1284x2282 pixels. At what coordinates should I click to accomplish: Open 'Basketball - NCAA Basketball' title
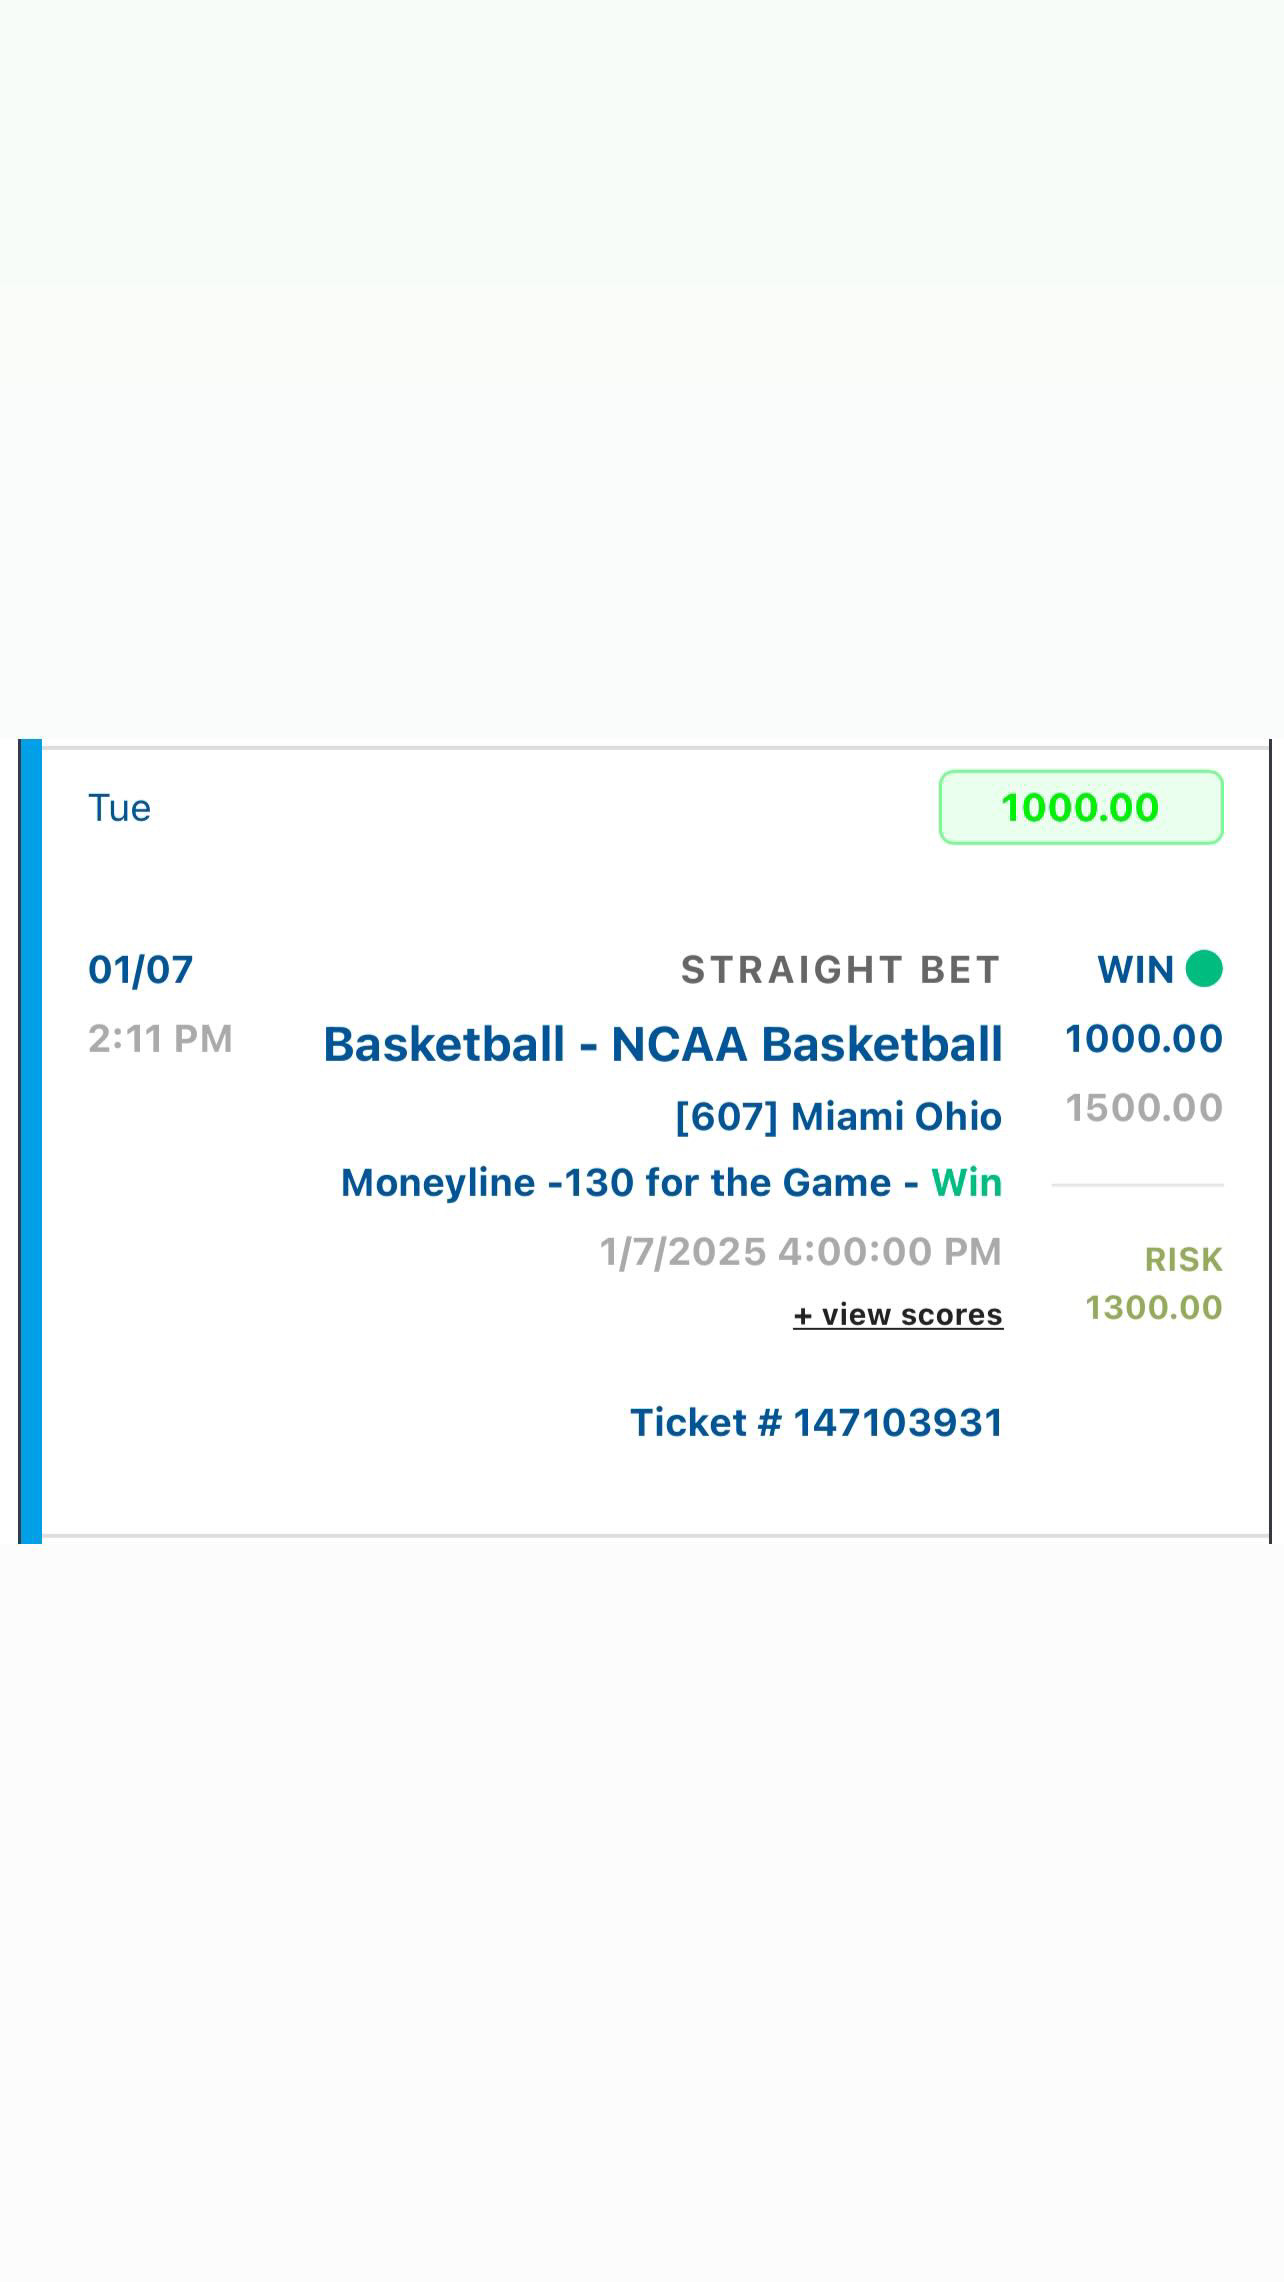(x=663, y=1044)
